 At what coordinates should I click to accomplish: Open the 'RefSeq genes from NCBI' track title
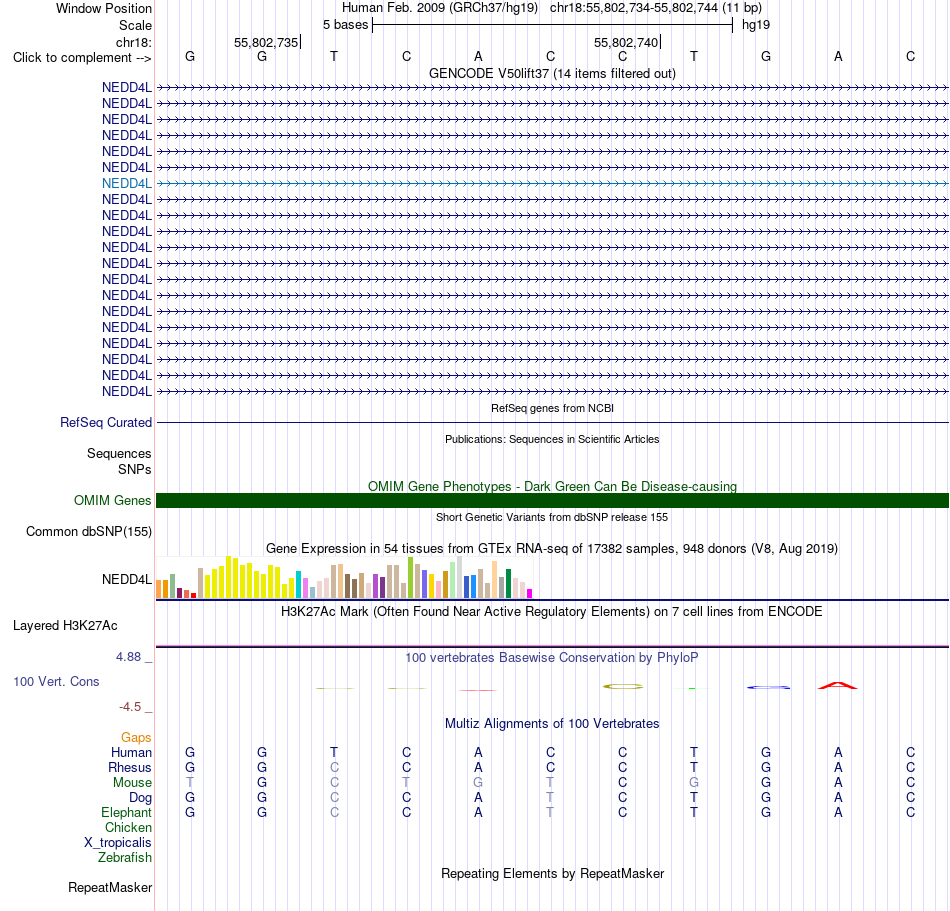(x=552, y=408)
